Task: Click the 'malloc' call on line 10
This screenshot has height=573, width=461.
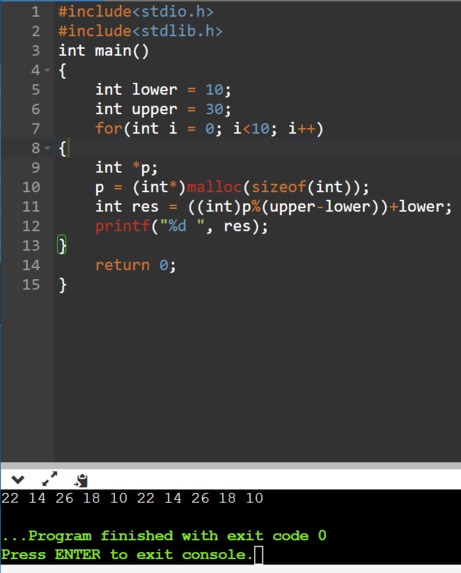Action: (214, 187)
